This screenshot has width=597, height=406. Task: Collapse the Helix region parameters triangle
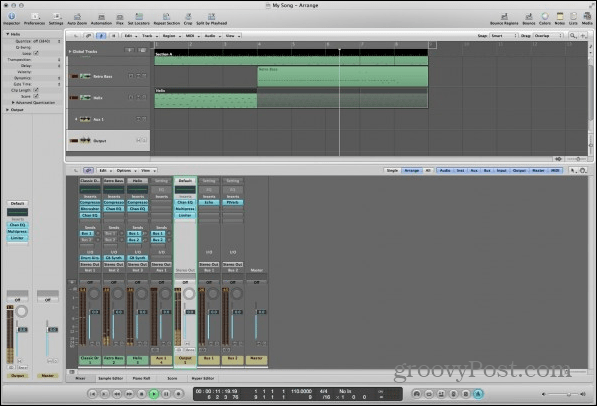[7, 34]
